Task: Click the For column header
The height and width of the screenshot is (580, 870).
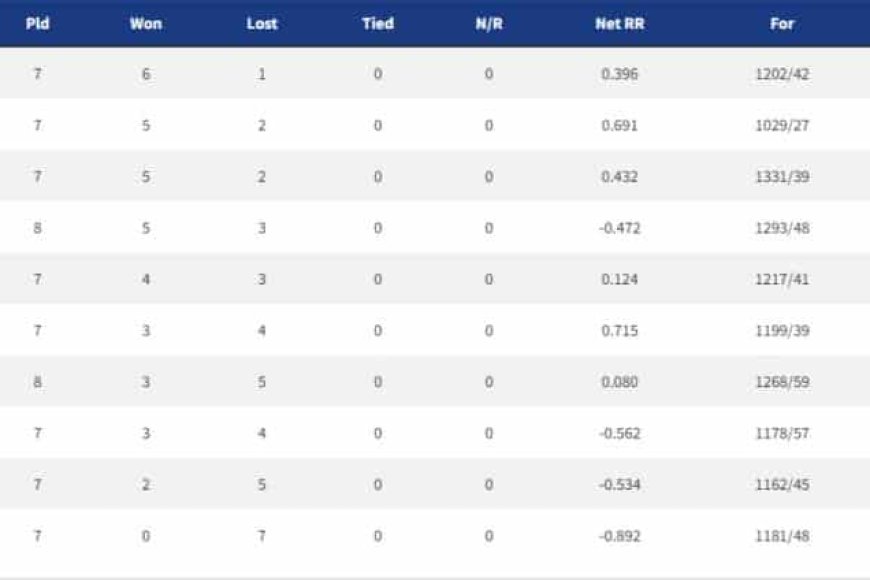Action: click(x=782, y=24)
